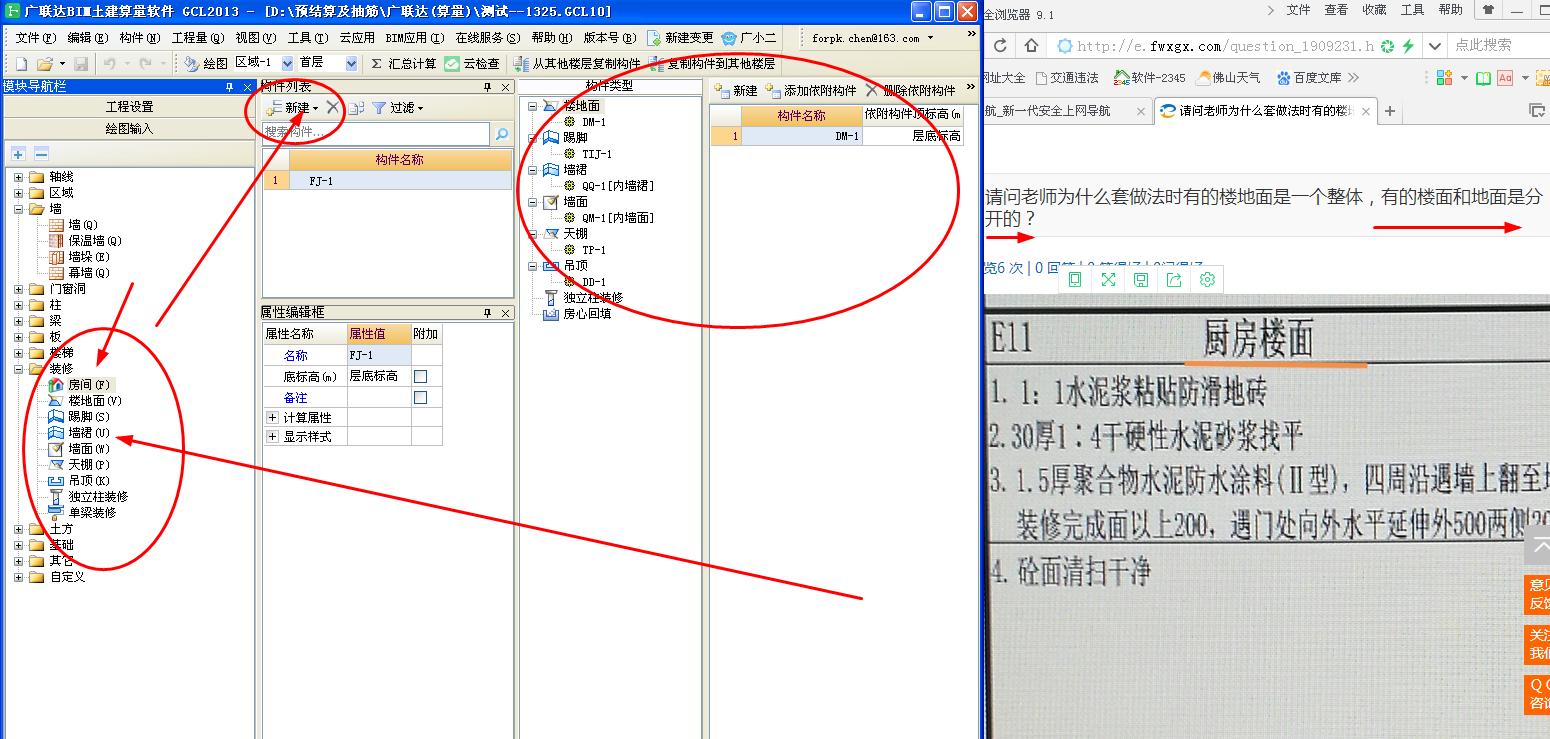Viewport: 1550px width, 739px height.
Task: Click 复制构件到其他楼层 toolbar button
Action: click(x=712, y=63)
